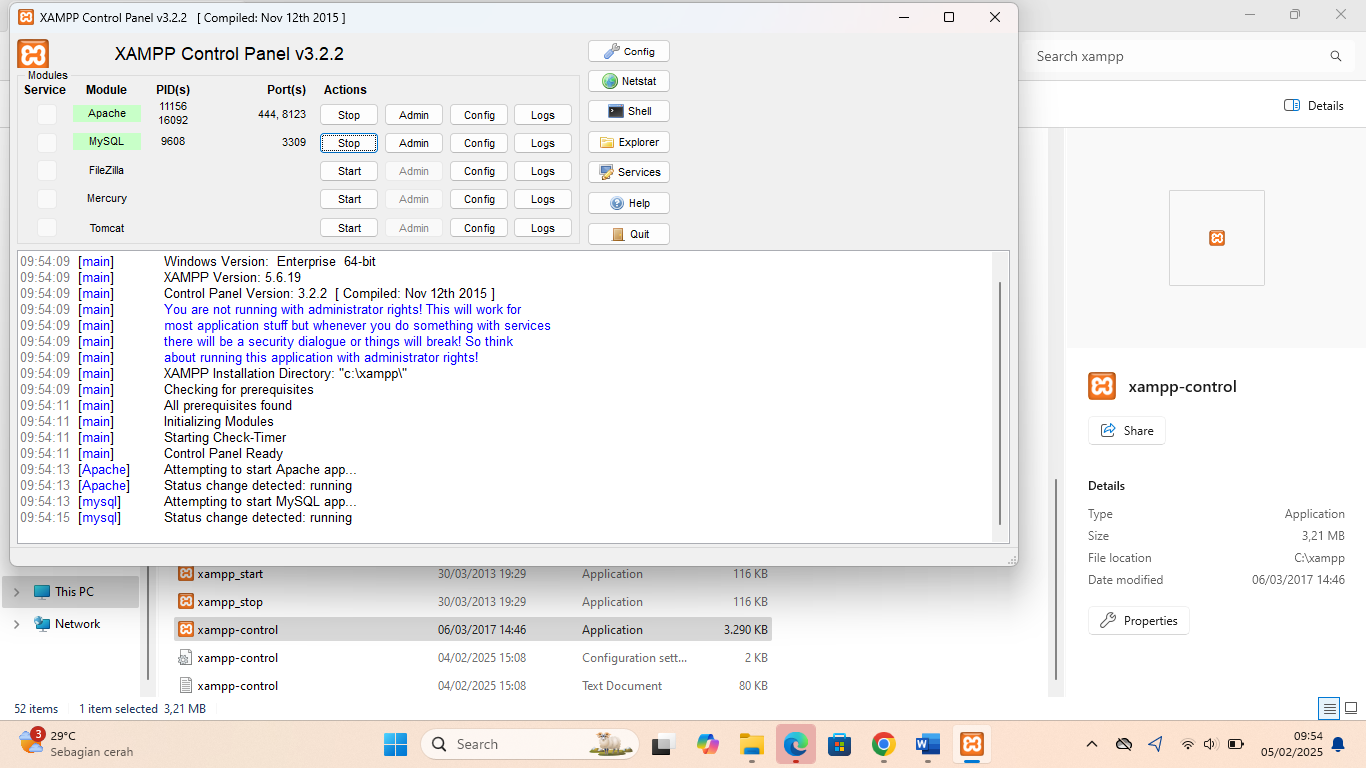Open Task View on the taskbar
Screen dimensions: 1366x768
(x=662, y=744)
